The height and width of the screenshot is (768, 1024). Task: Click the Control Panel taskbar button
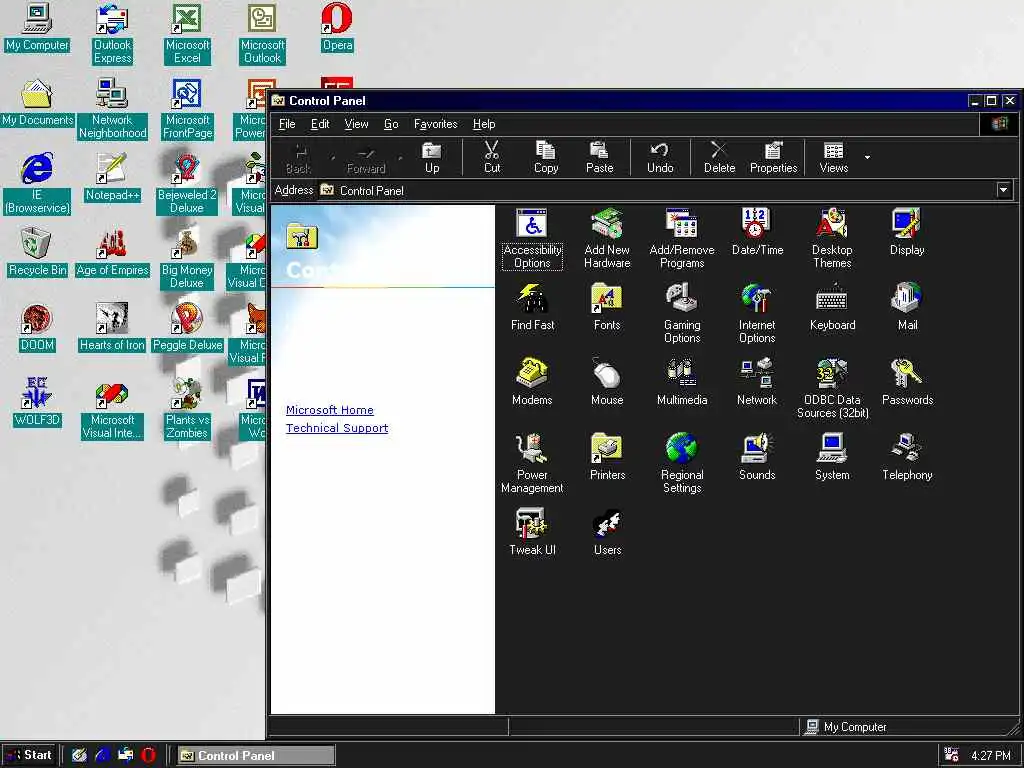(x=256, y=755)
